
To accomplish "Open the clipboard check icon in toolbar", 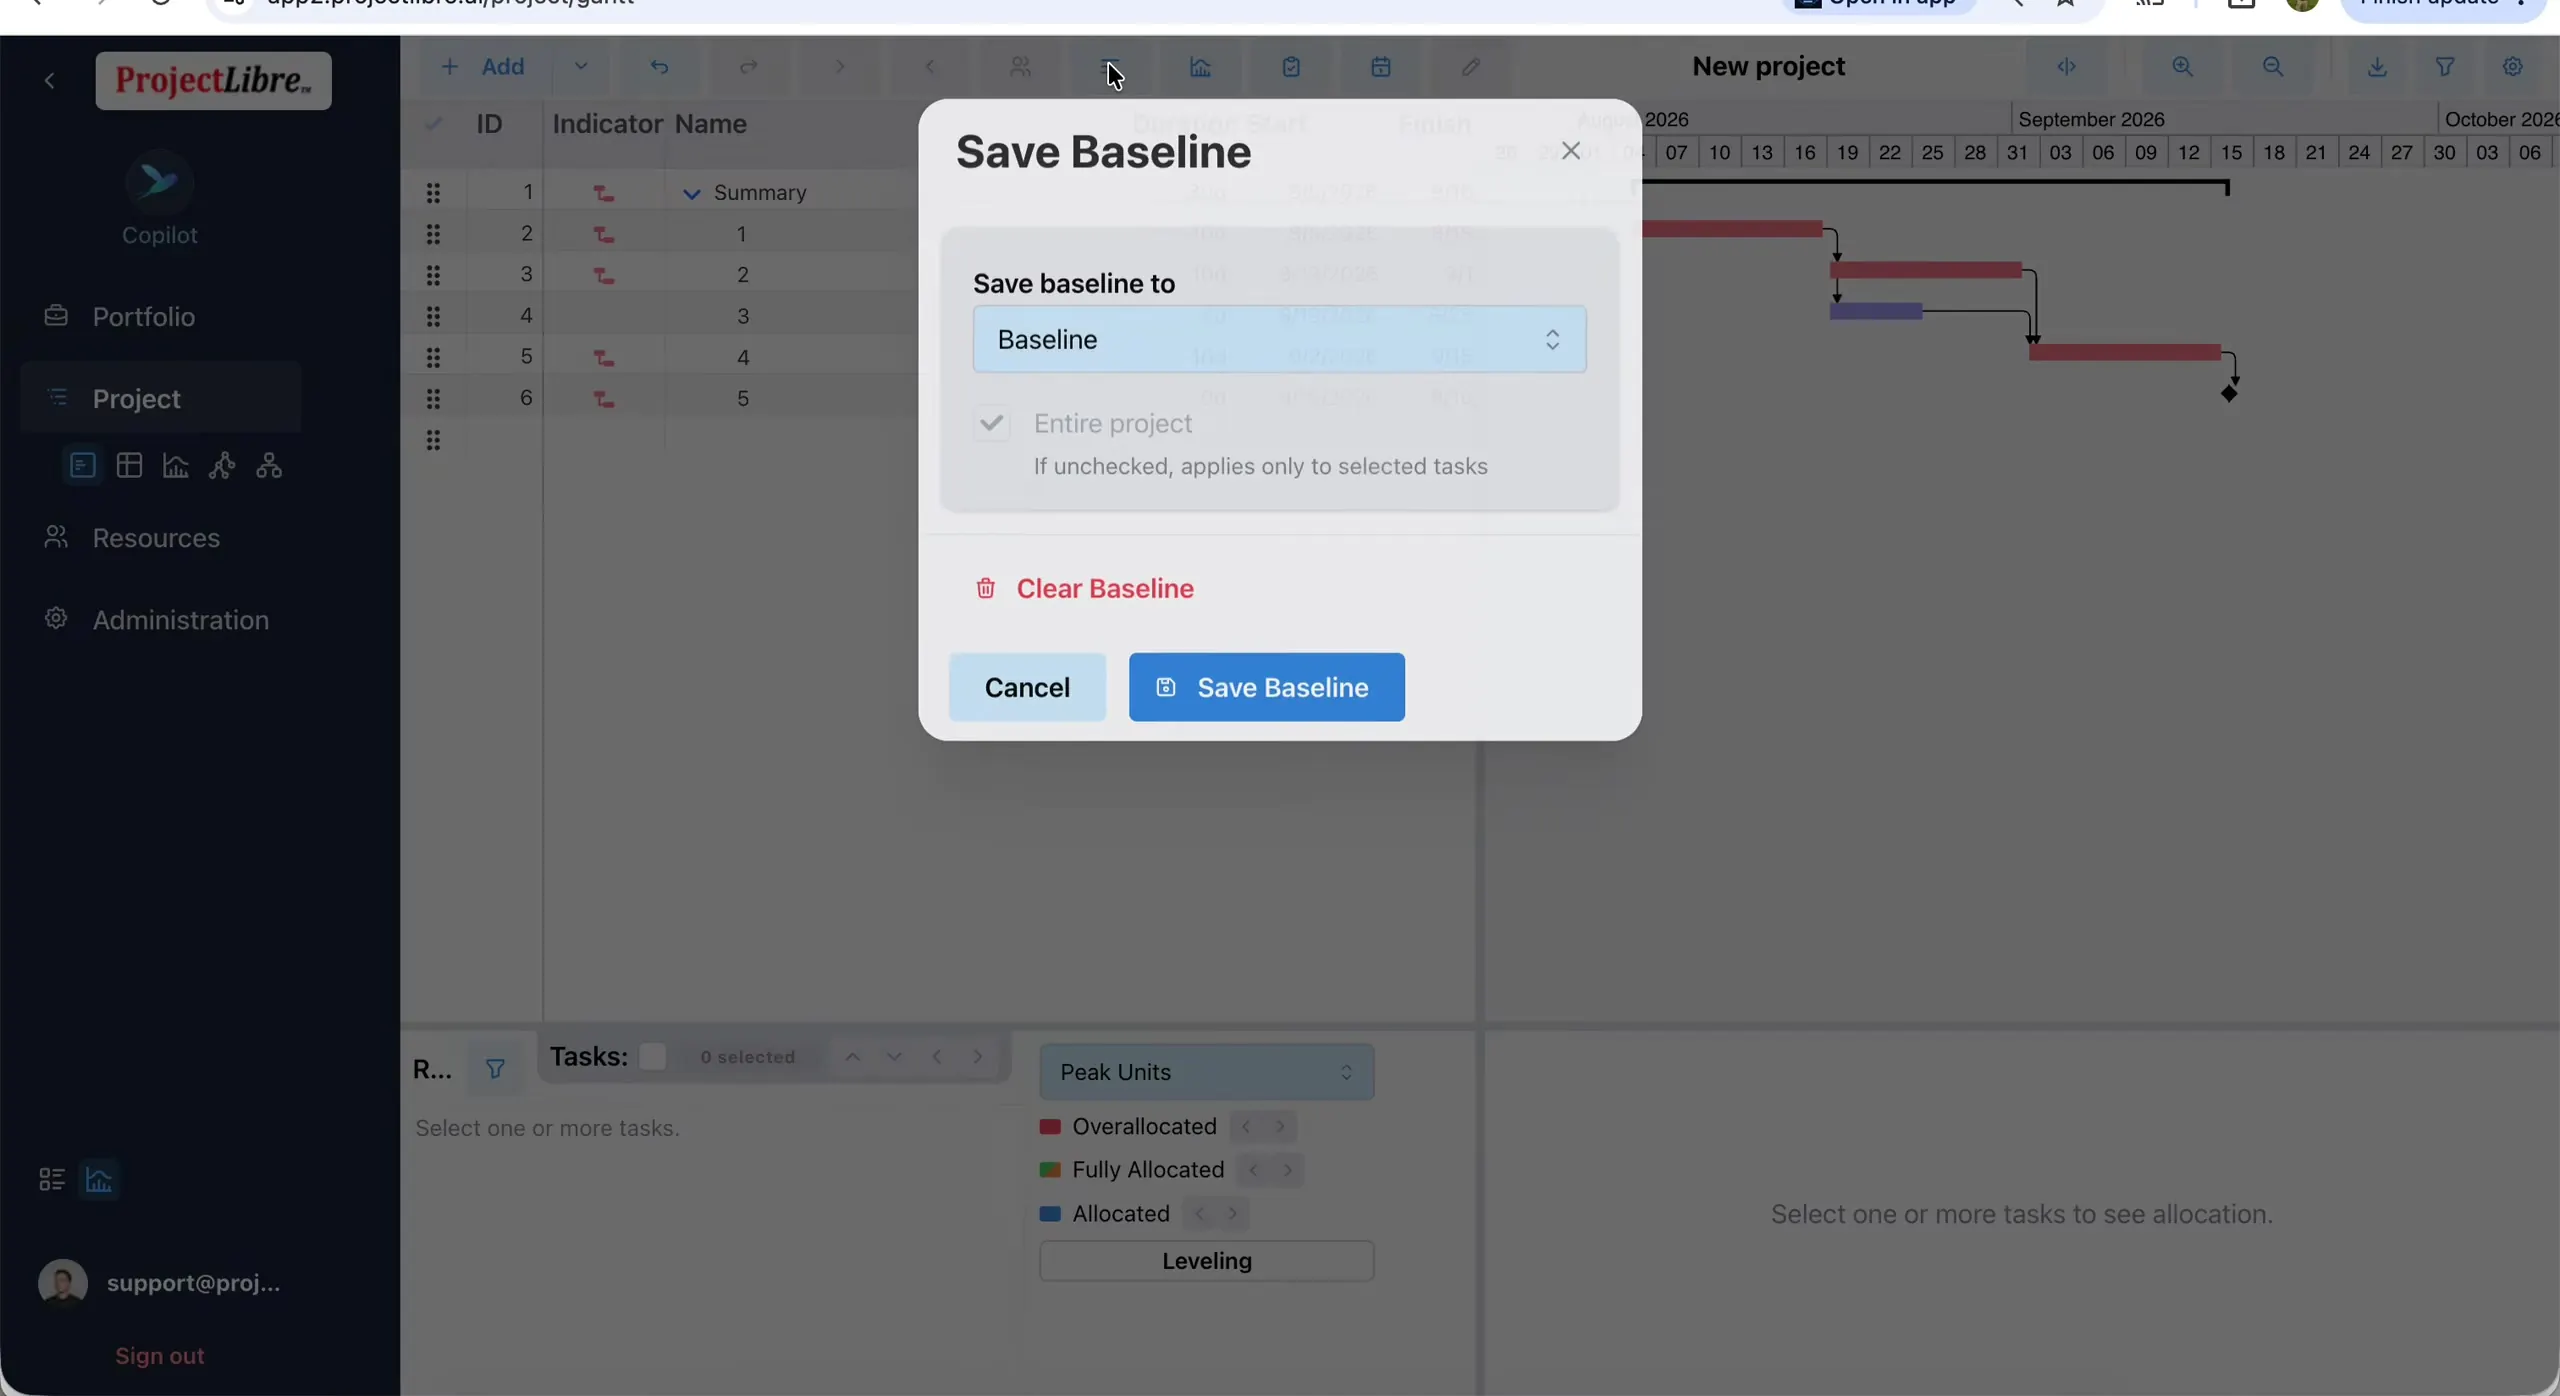I will coord(1291,67).
